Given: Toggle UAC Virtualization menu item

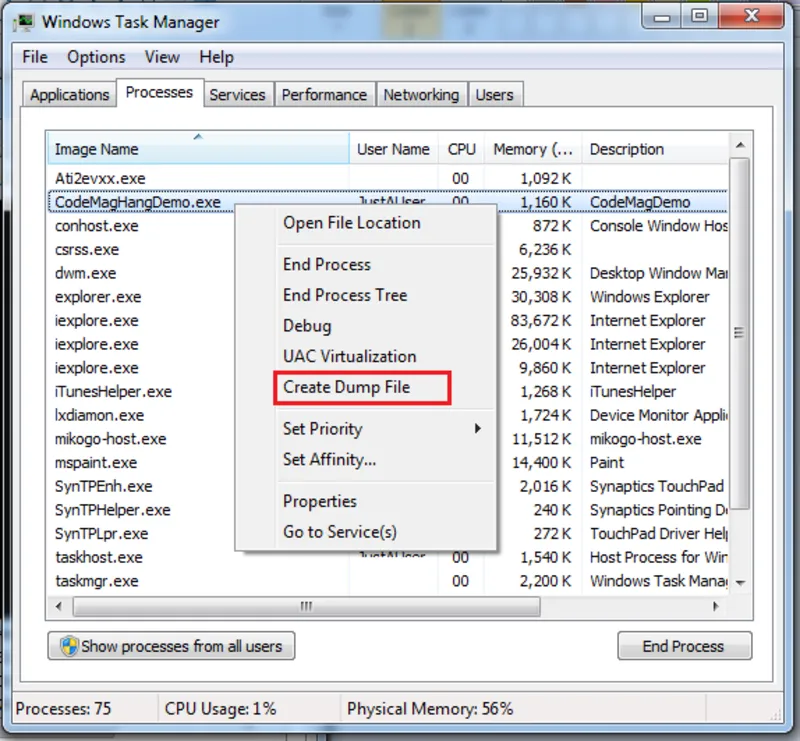Looking at the screenshot, I should click(349, 356).
